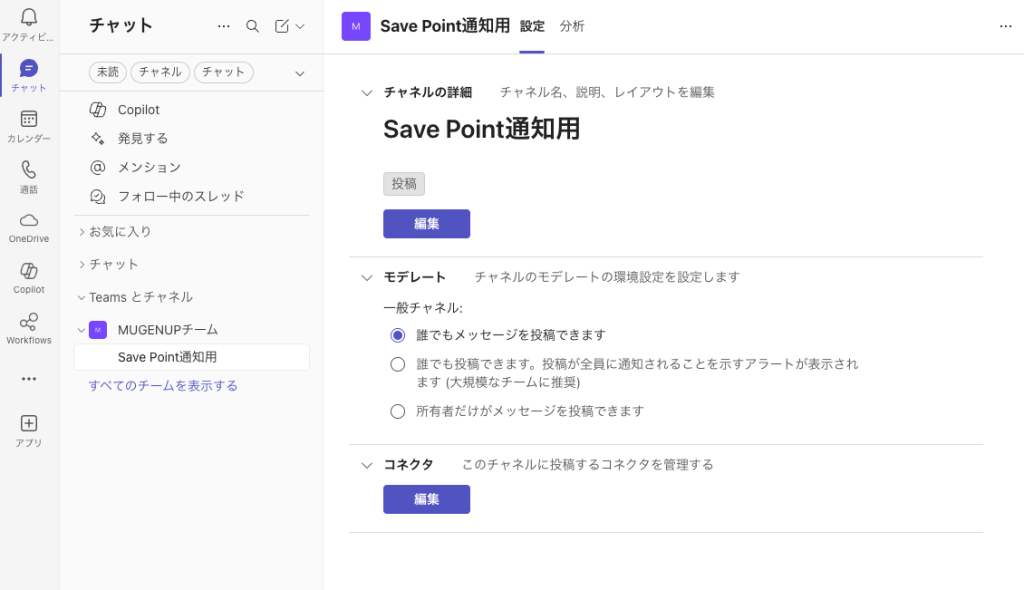Select the 設定 tab
This screenshot has width=1024, height=590.
[x=532, y=26]
